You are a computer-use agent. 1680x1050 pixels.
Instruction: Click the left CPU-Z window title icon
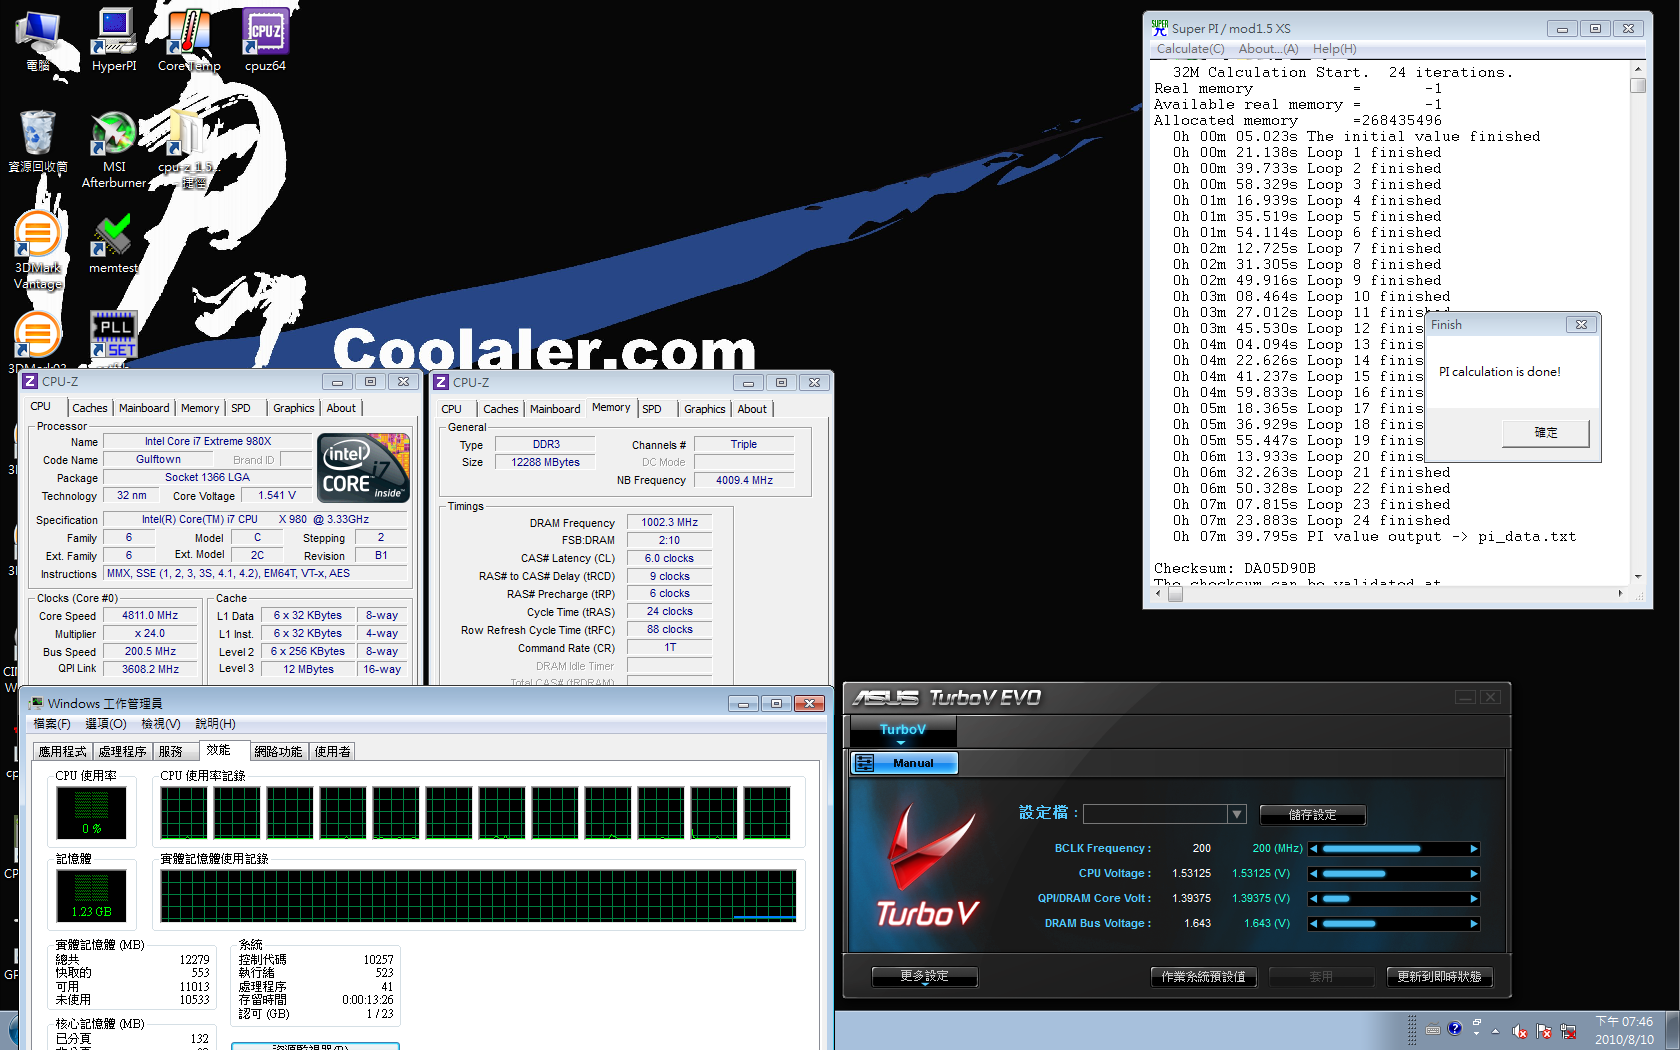(x=30, y=382)
